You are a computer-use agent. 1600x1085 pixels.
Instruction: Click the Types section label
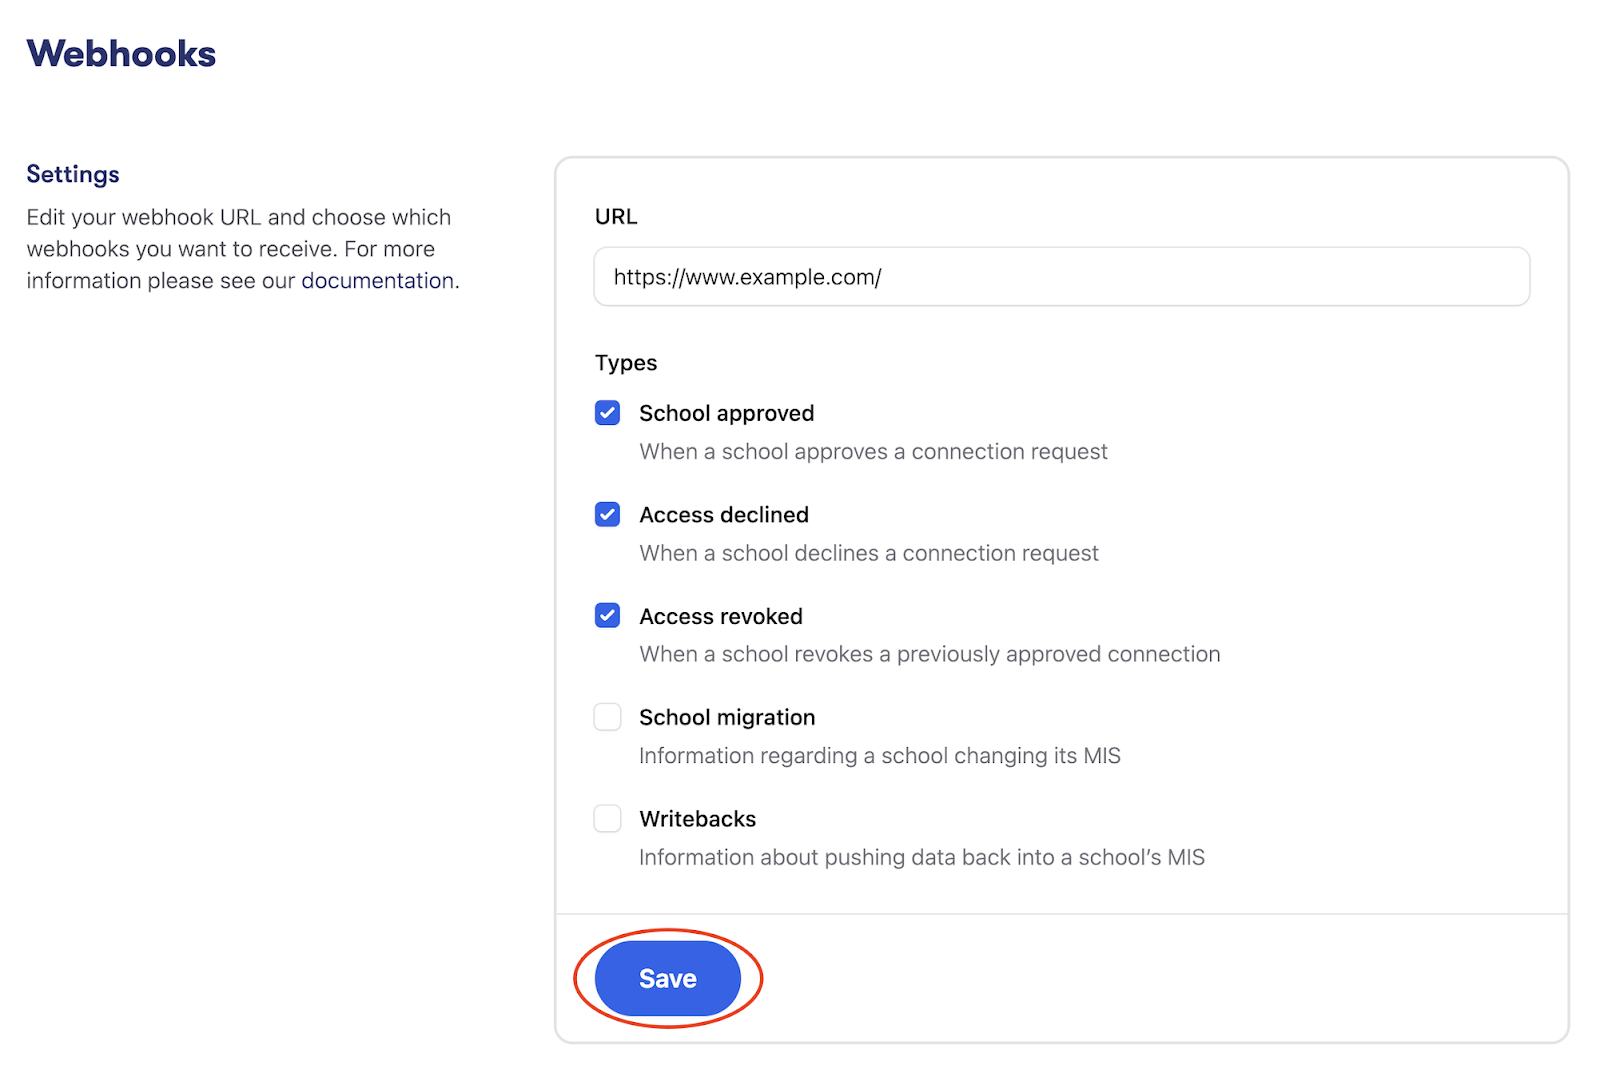625,363
